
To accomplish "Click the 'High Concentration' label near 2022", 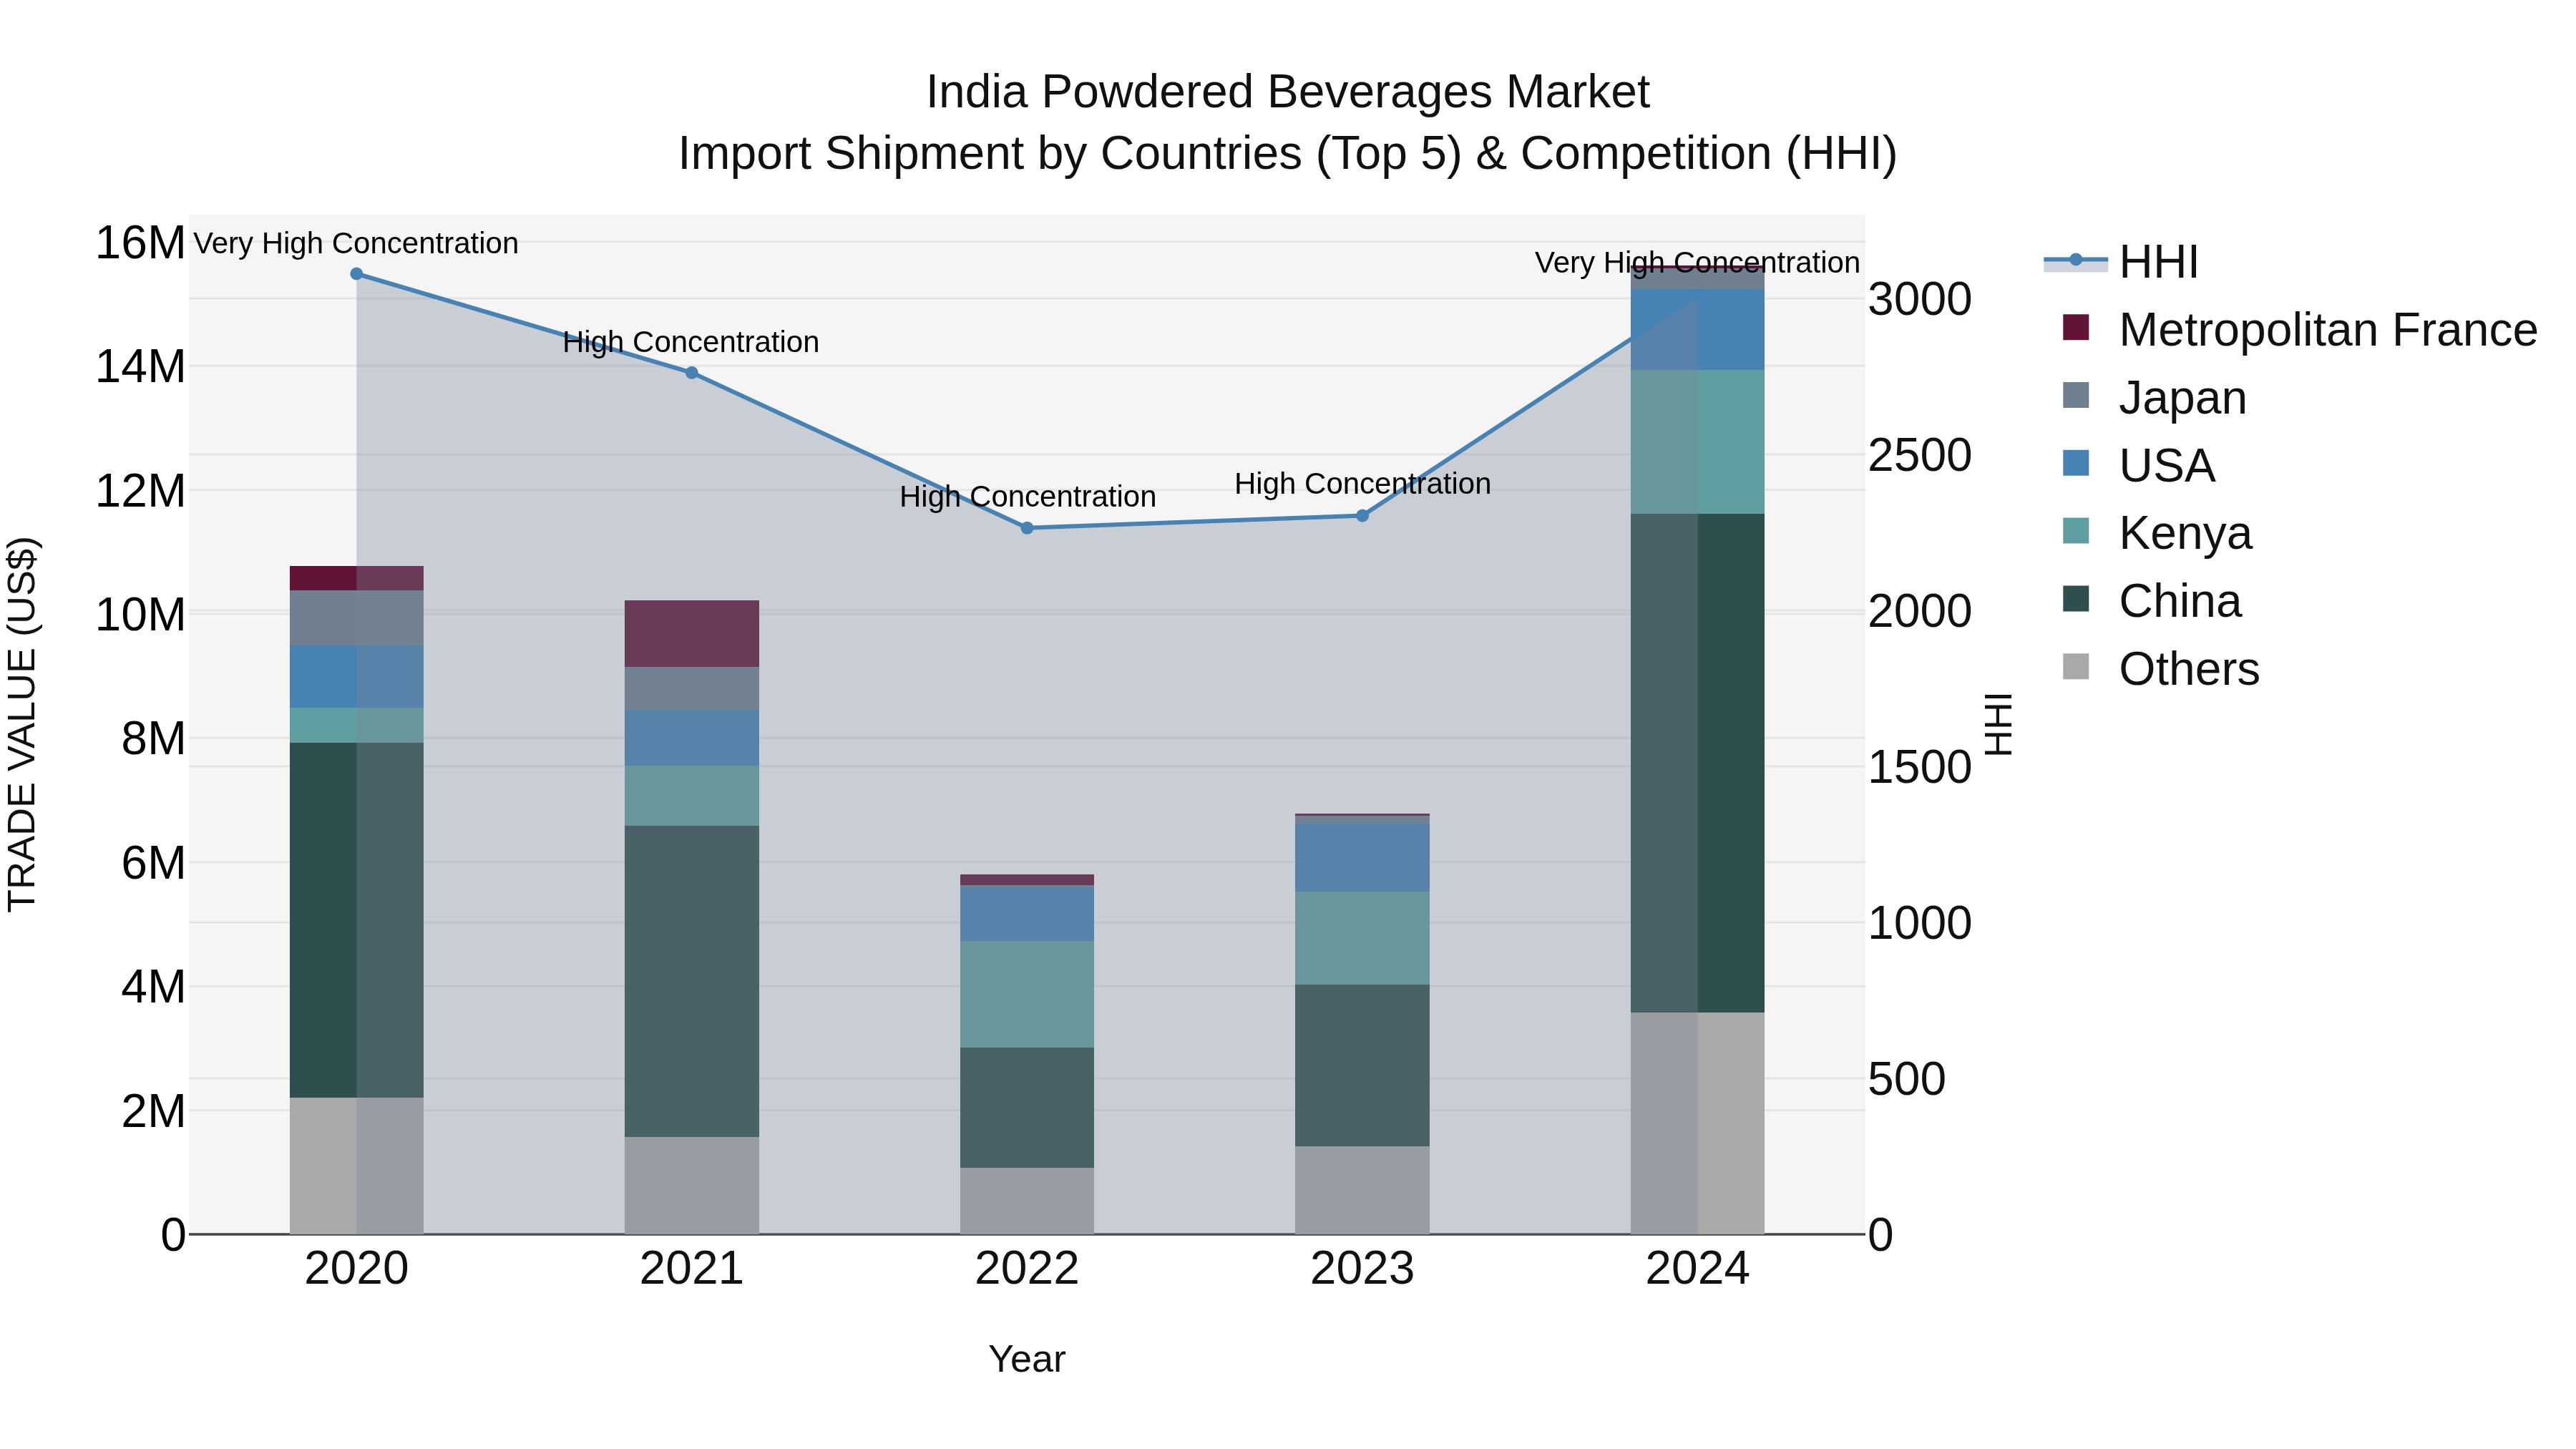I will click(1027, 497).
